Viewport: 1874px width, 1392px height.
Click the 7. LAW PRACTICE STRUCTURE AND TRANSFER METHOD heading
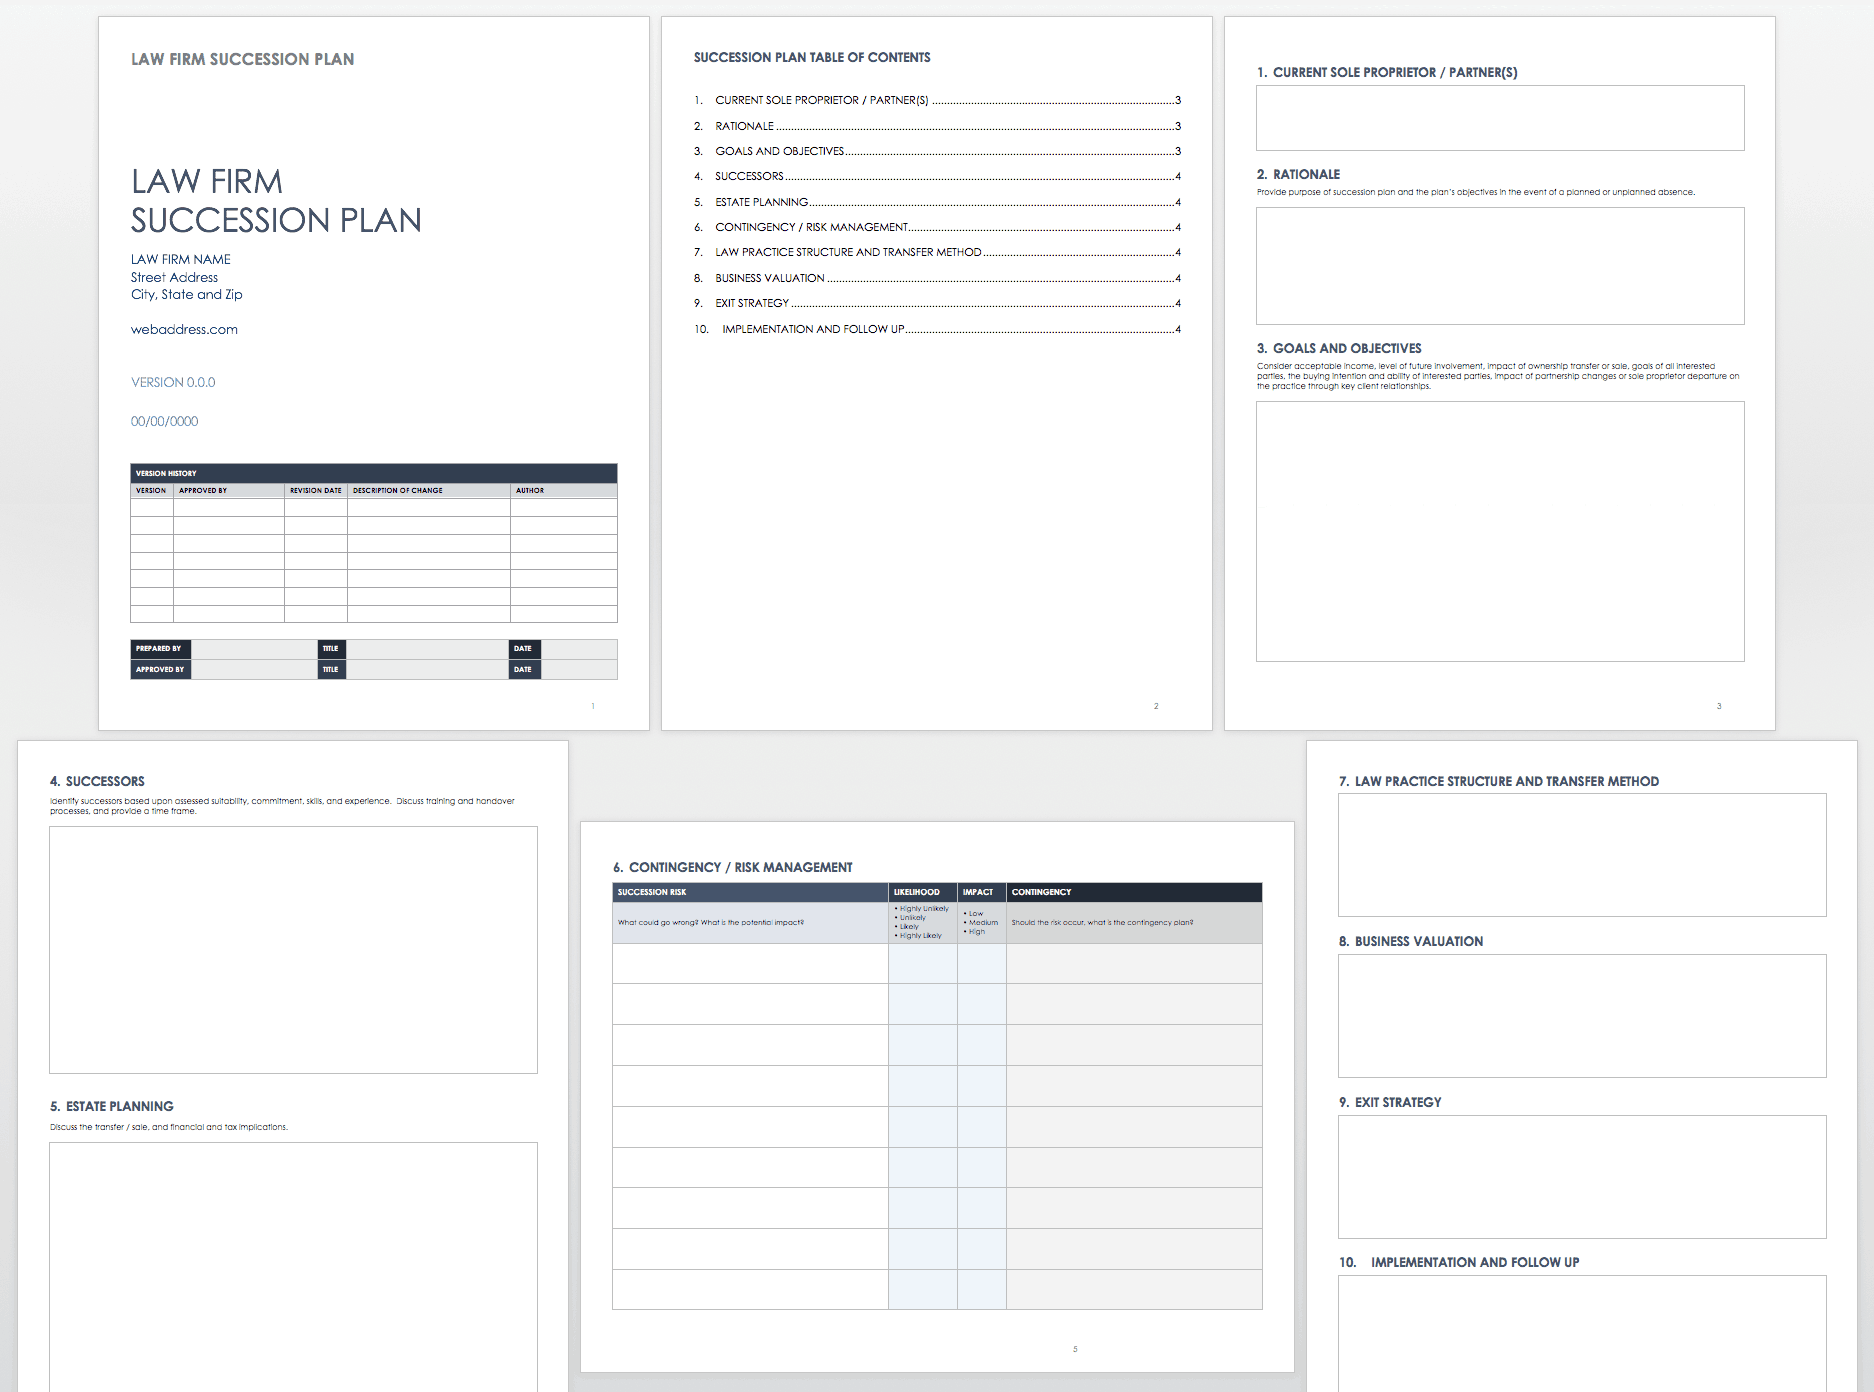pyautogui.click(x=1499, y=781)
